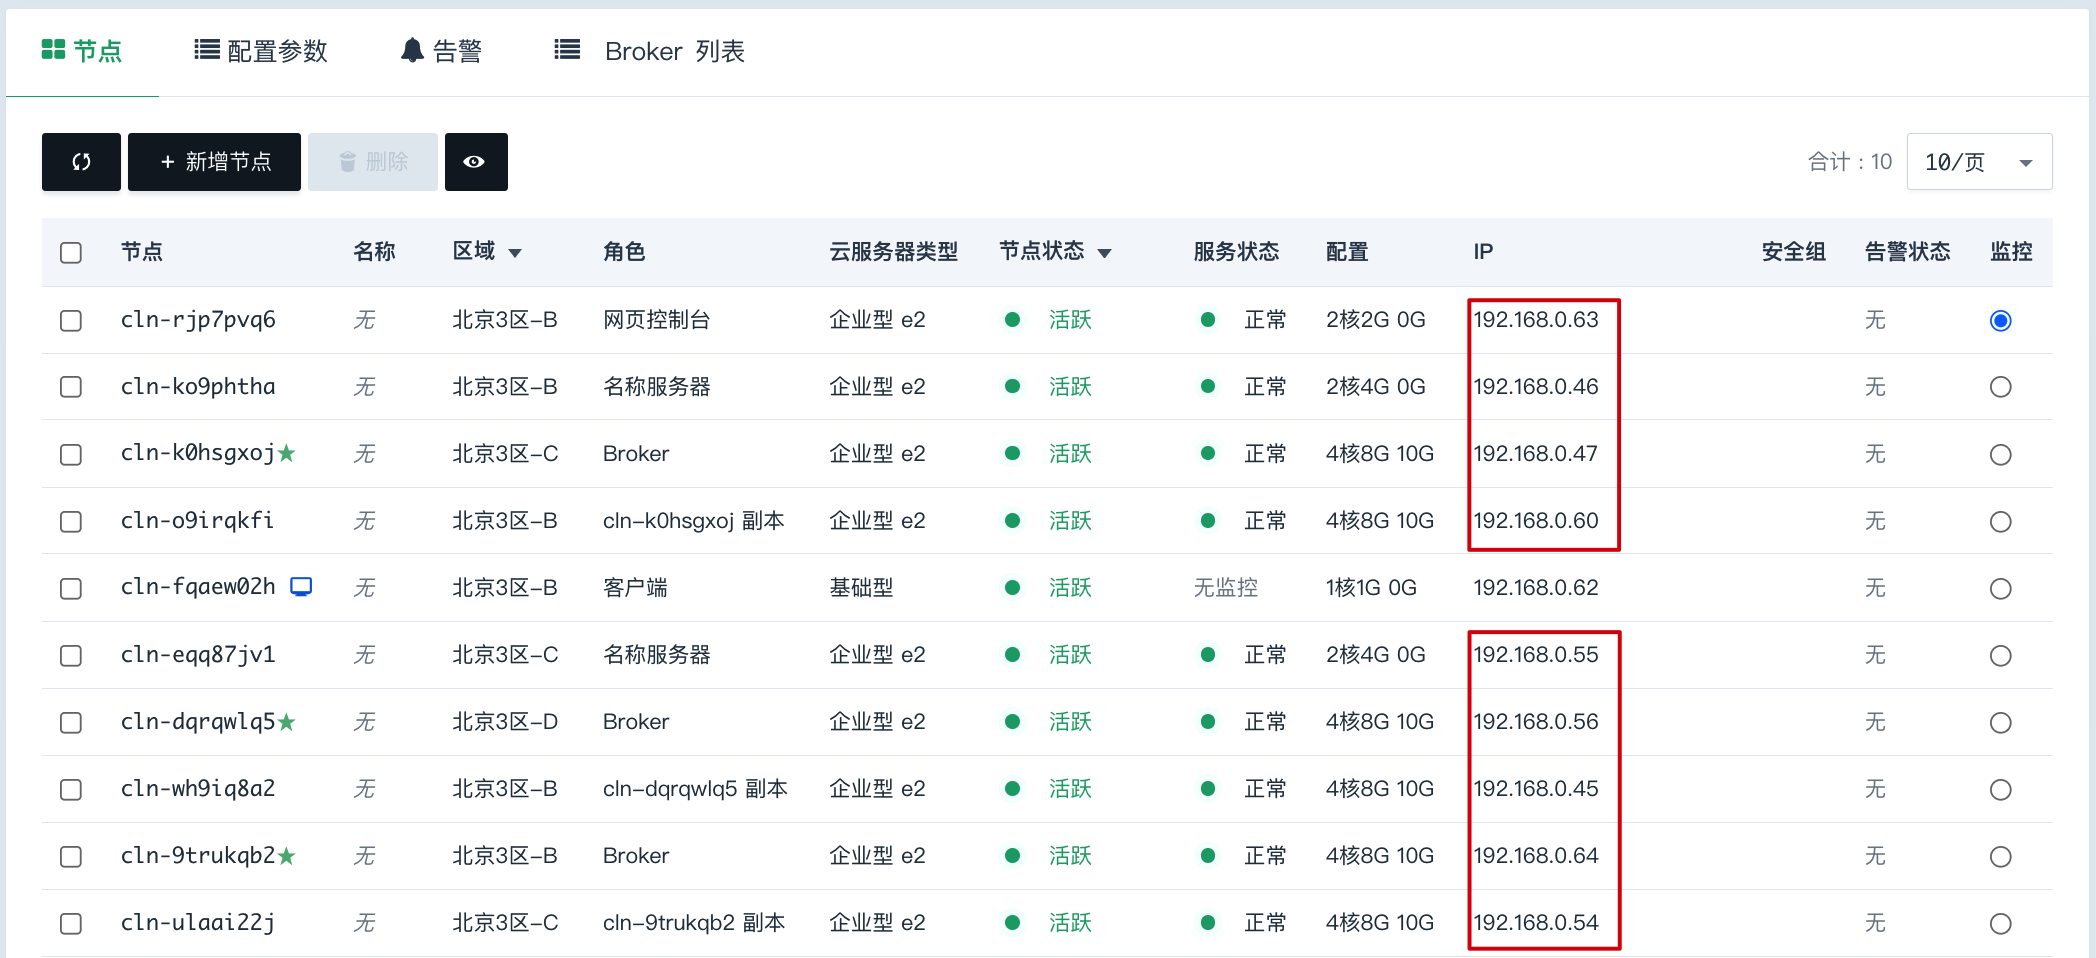The image size is (2096, 958).
Task: Click the bell icon in 告警 tab
Action: [412, 50]
